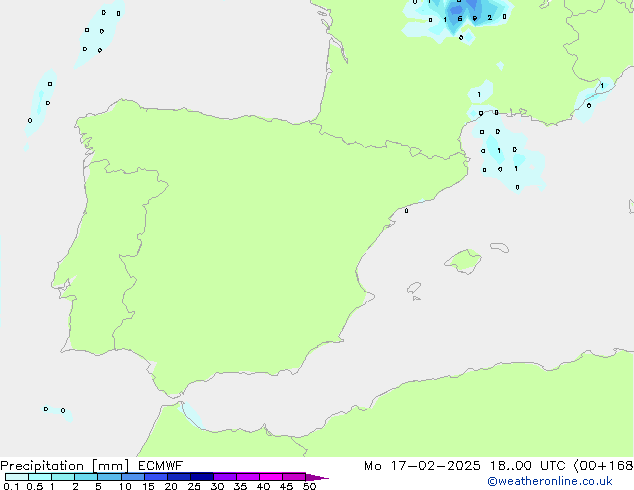
Task: Select the 20–25 mm legend swatch
Action: click(x=178, y=477)
